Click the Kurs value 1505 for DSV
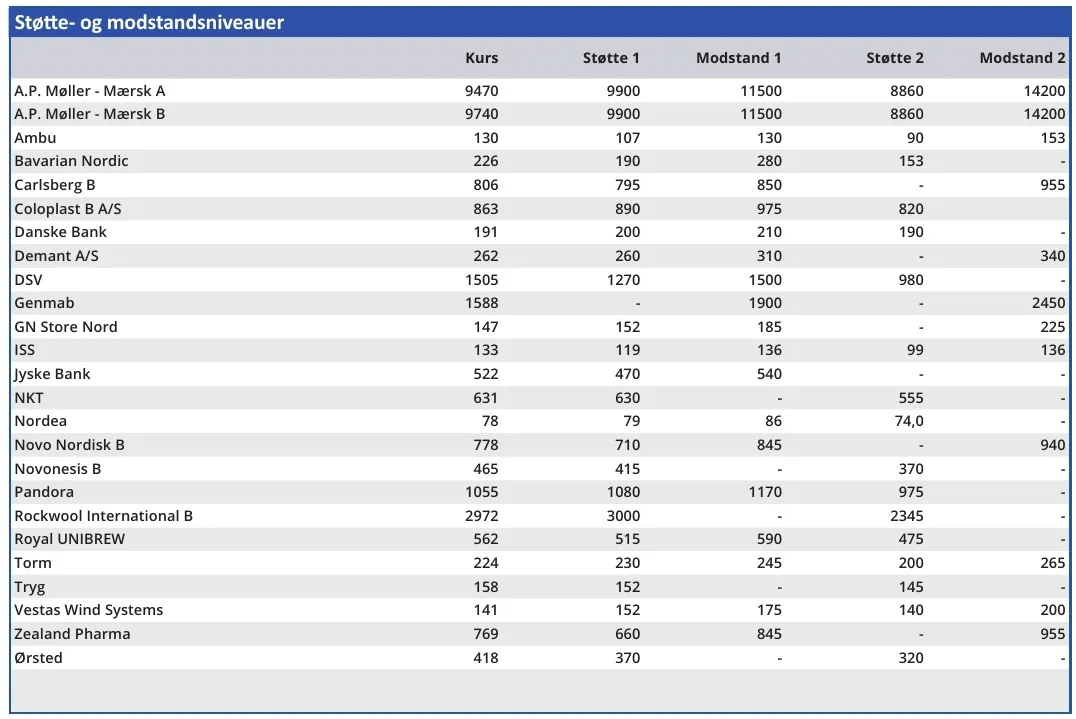Screen dimensions: 1076x719 [x=481, y=280]
